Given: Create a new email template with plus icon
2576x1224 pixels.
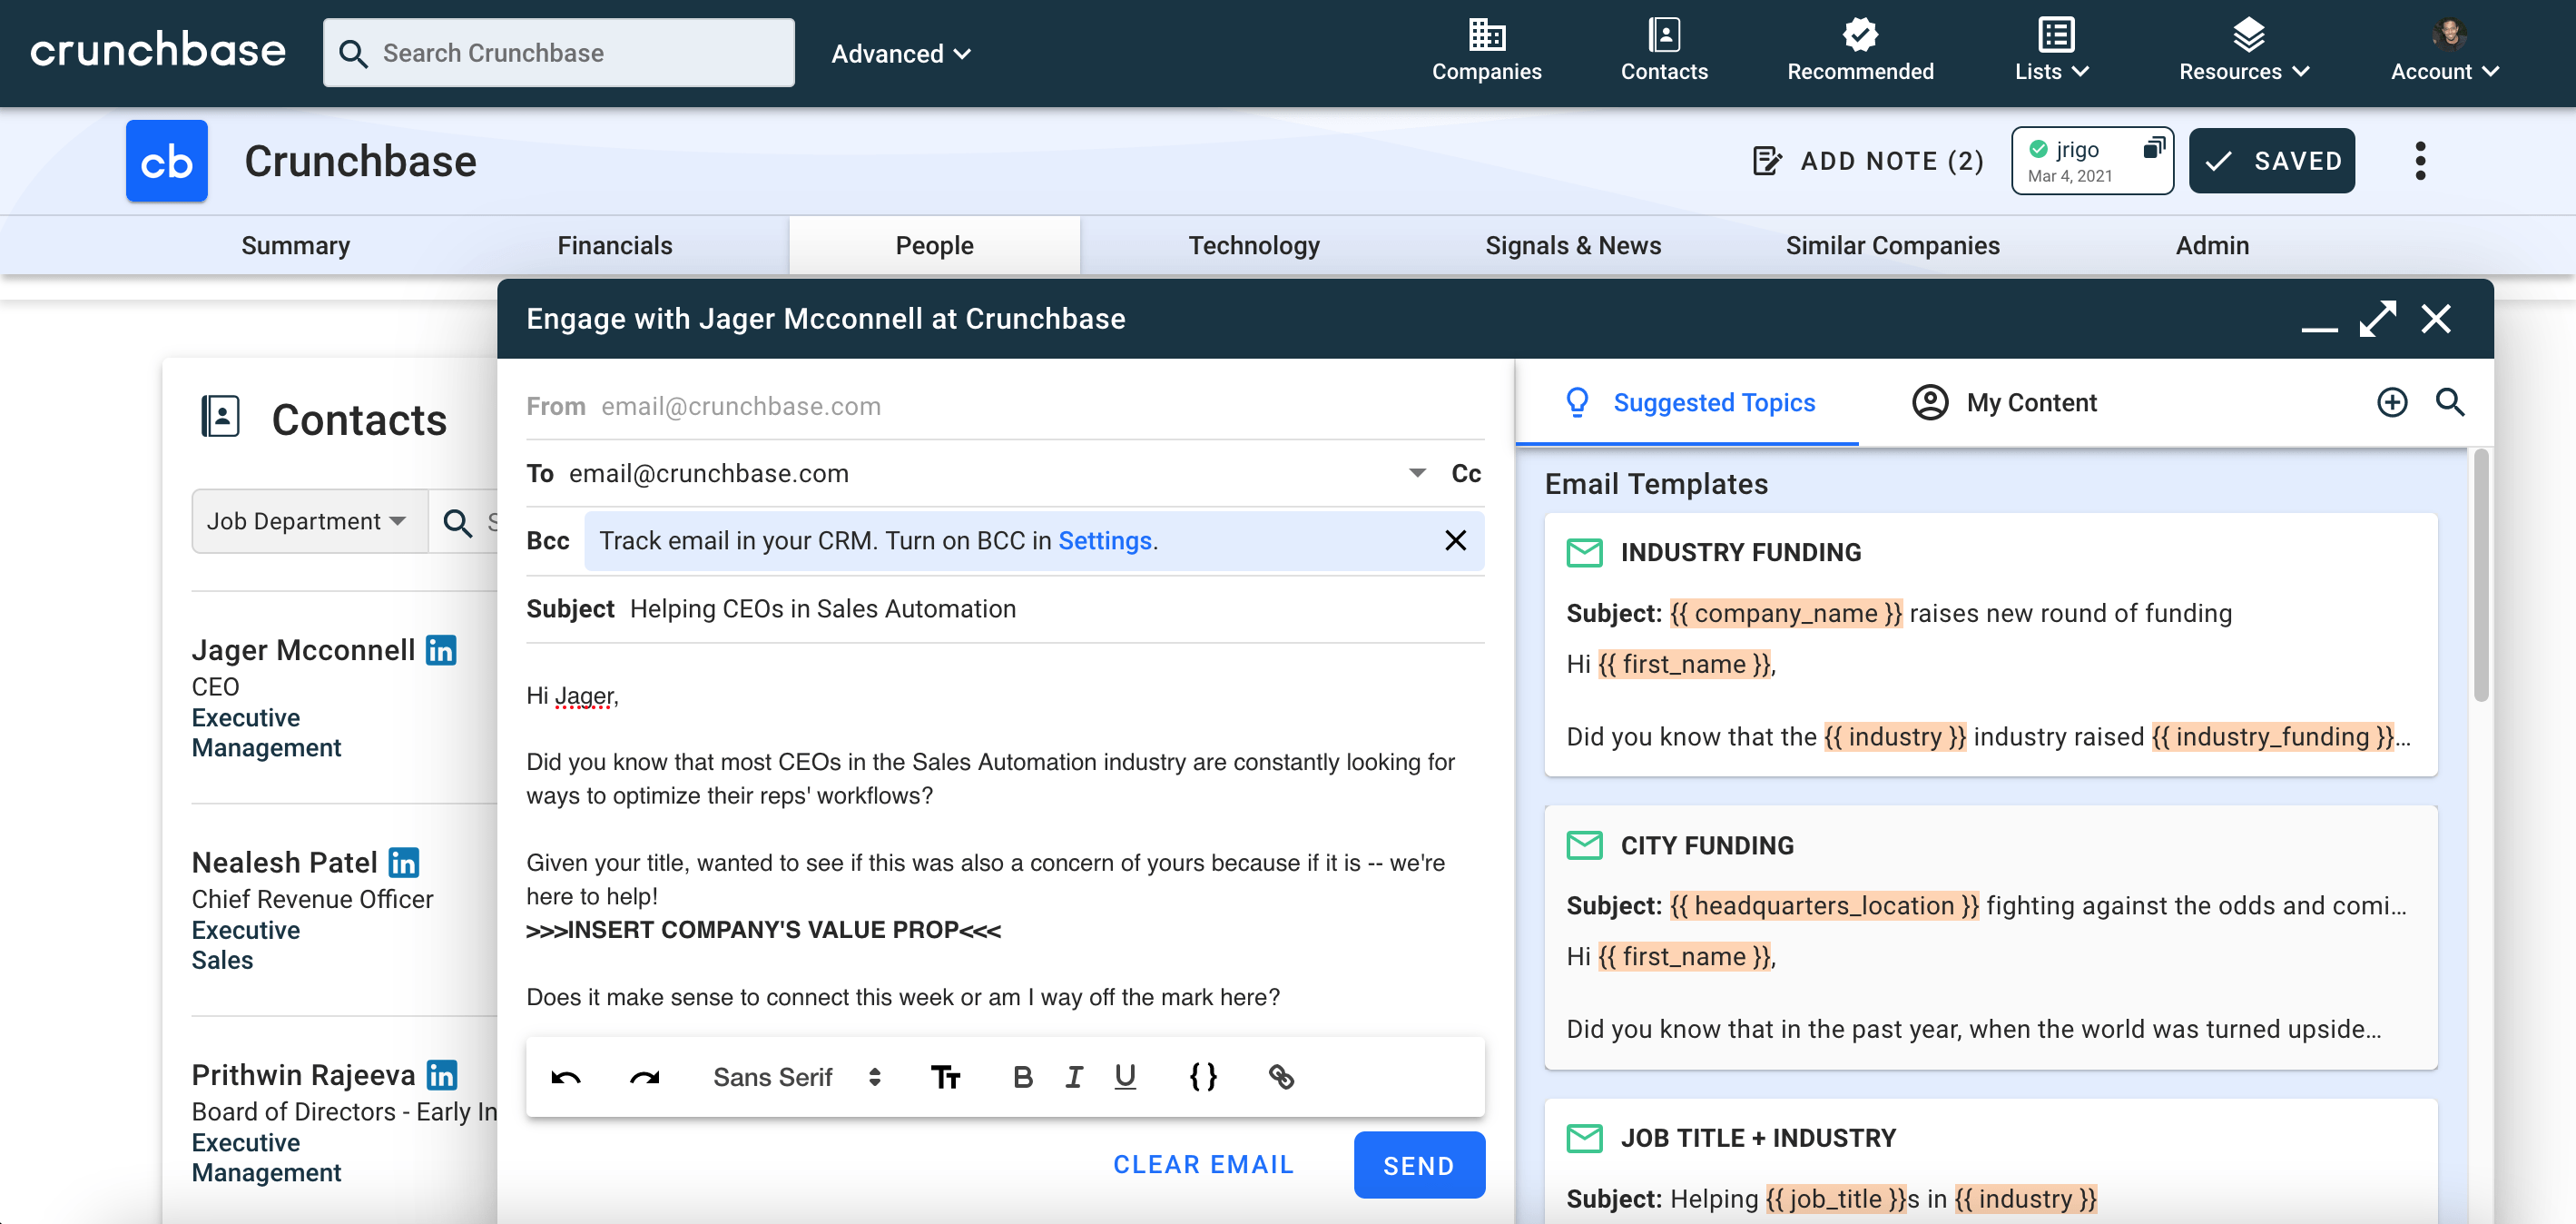Looking at the screenshot, I should pyautogui.click(x=2392, y=402).
